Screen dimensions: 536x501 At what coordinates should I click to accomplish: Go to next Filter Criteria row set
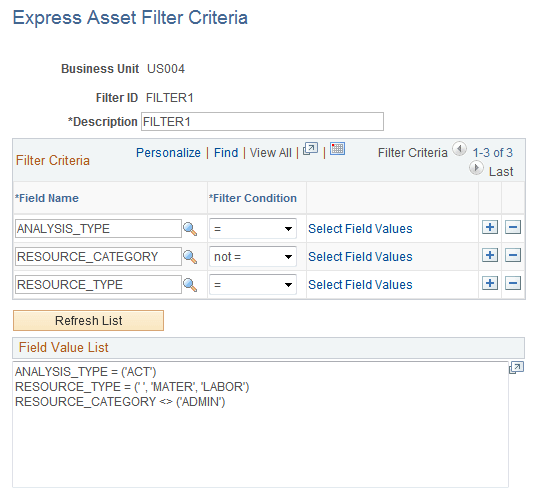pos(476,168)
